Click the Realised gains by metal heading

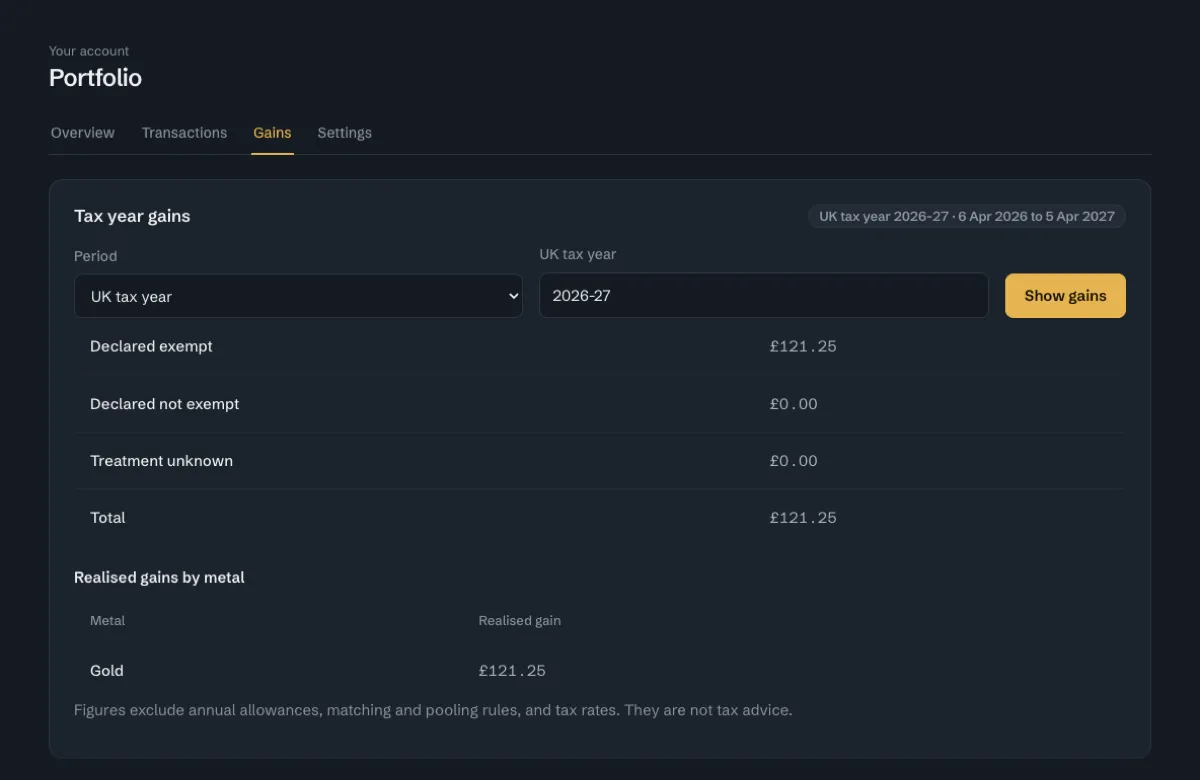pos(159,577)
